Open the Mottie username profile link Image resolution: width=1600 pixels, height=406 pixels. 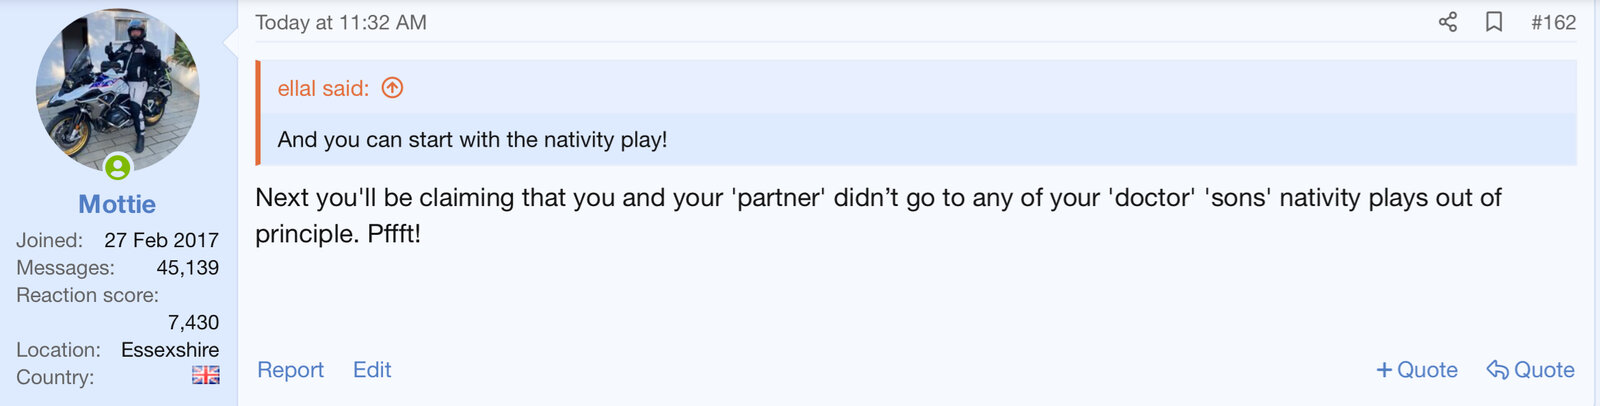pos(117,204)
